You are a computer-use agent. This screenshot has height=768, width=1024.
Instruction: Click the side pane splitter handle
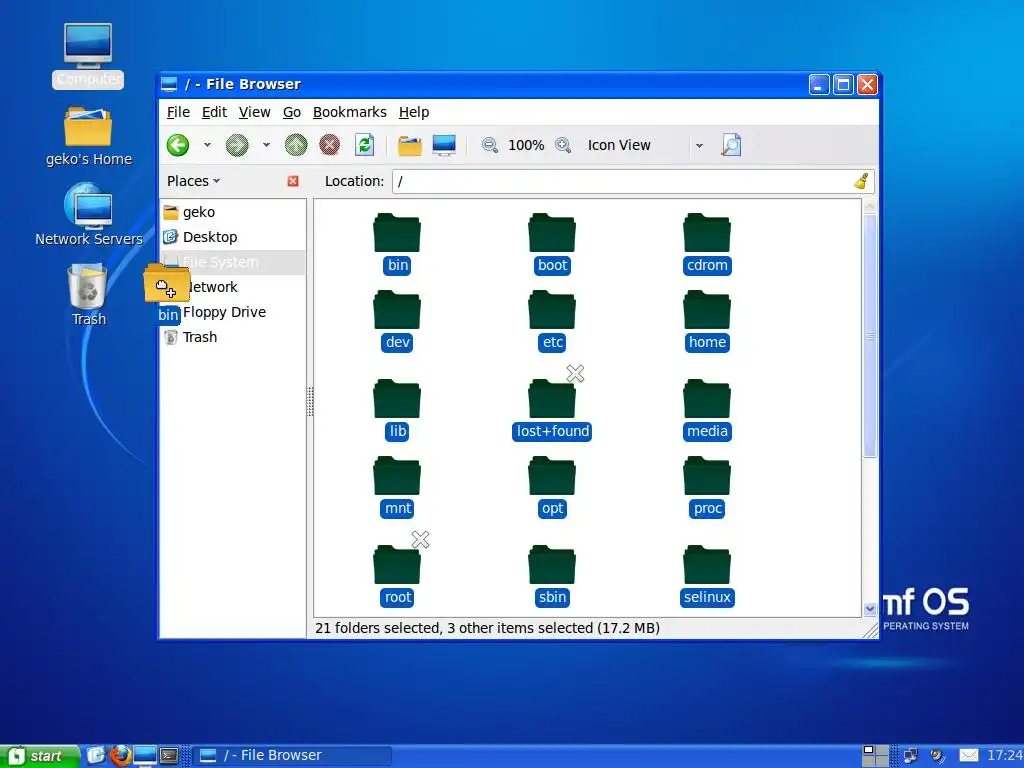click(x=310, y=401)
